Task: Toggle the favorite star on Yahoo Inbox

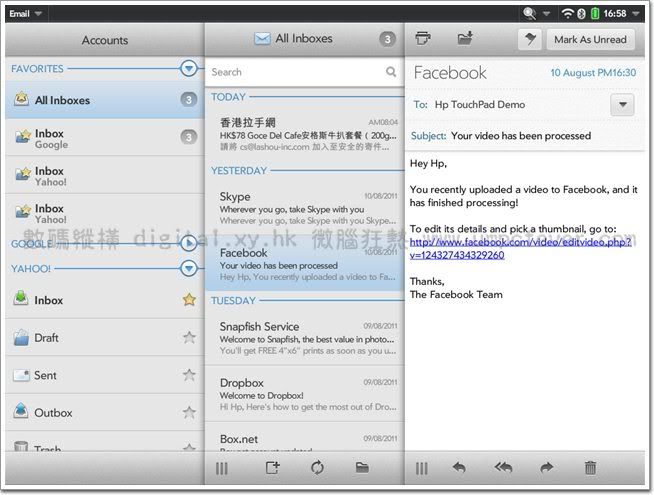Action: tap(188, 300)
